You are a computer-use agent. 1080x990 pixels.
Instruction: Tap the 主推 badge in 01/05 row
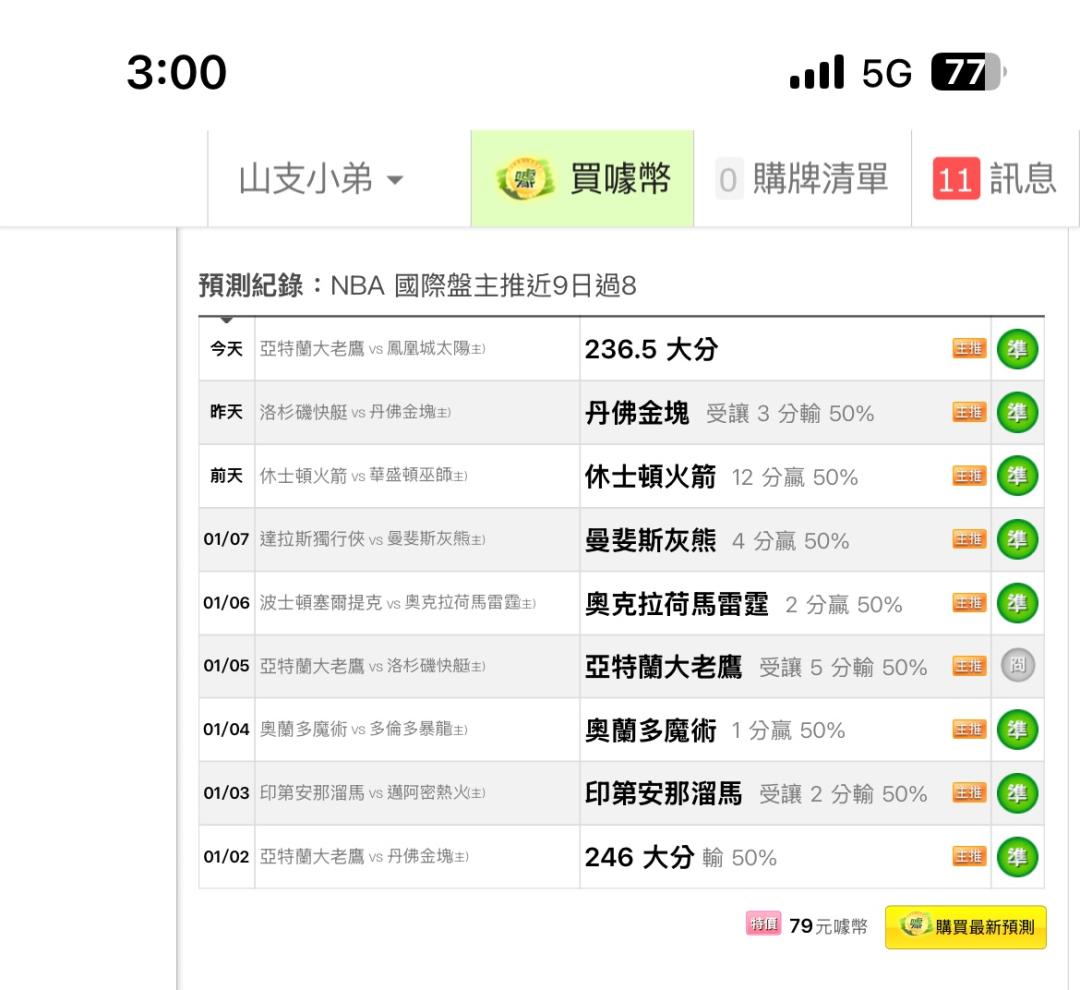tap(969, 666)
